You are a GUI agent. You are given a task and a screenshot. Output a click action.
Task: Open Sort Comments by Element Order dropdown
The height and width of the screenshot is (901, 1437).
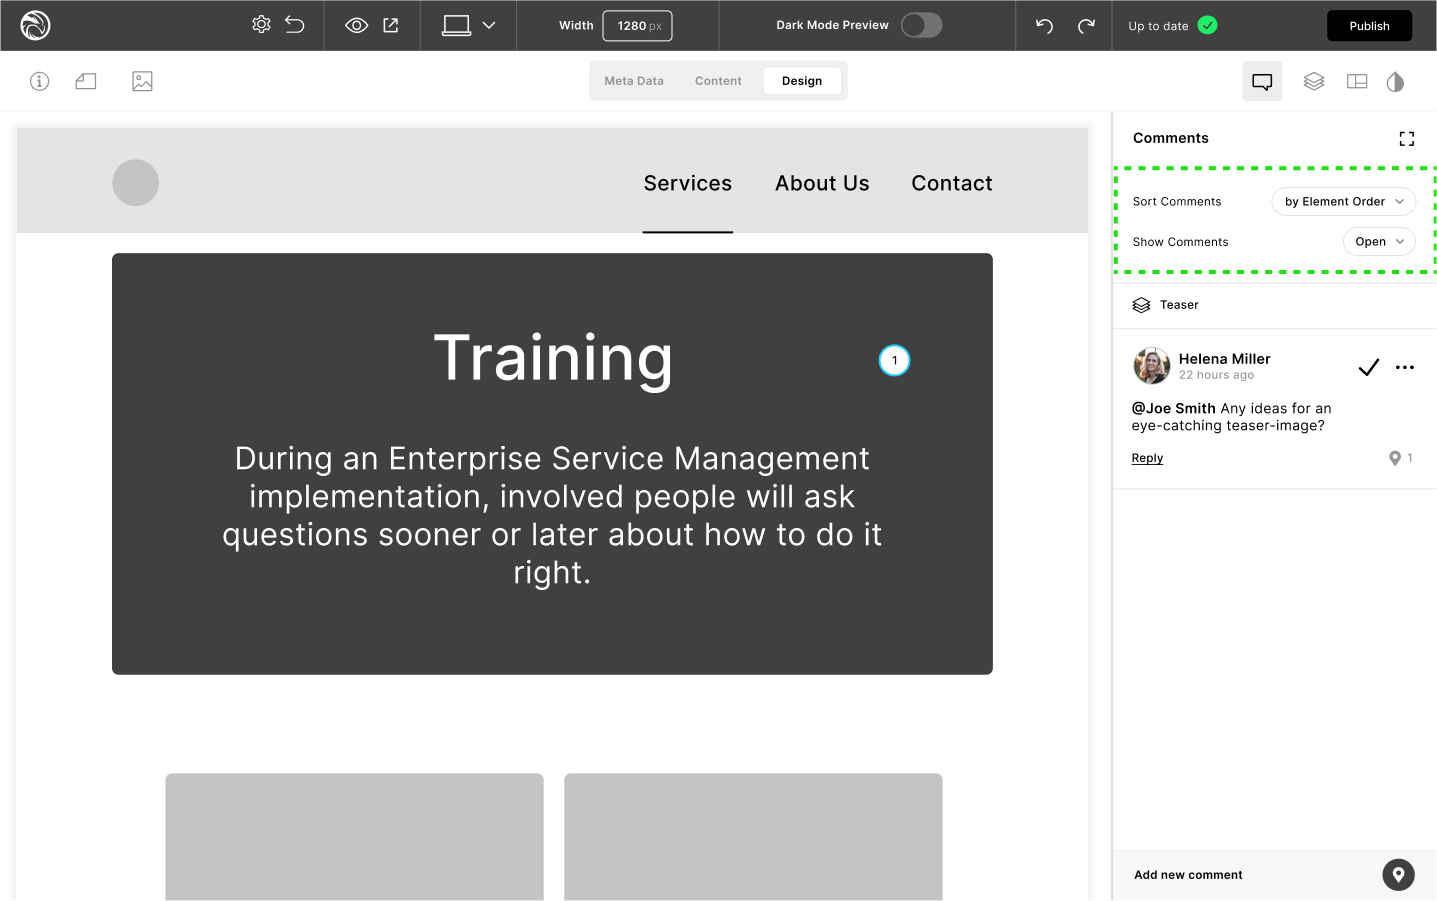click(x=1343, y=201)
